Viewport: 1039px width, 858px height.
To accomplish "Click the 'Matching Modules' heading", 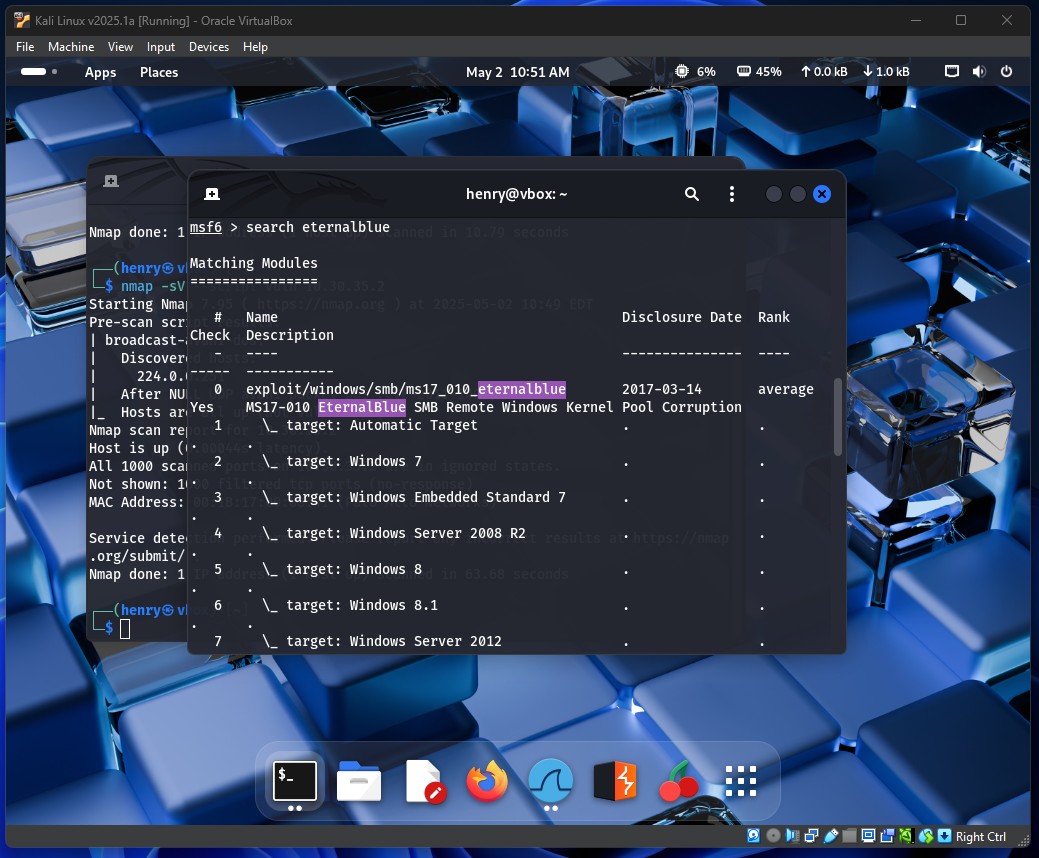I will [254, 263].
